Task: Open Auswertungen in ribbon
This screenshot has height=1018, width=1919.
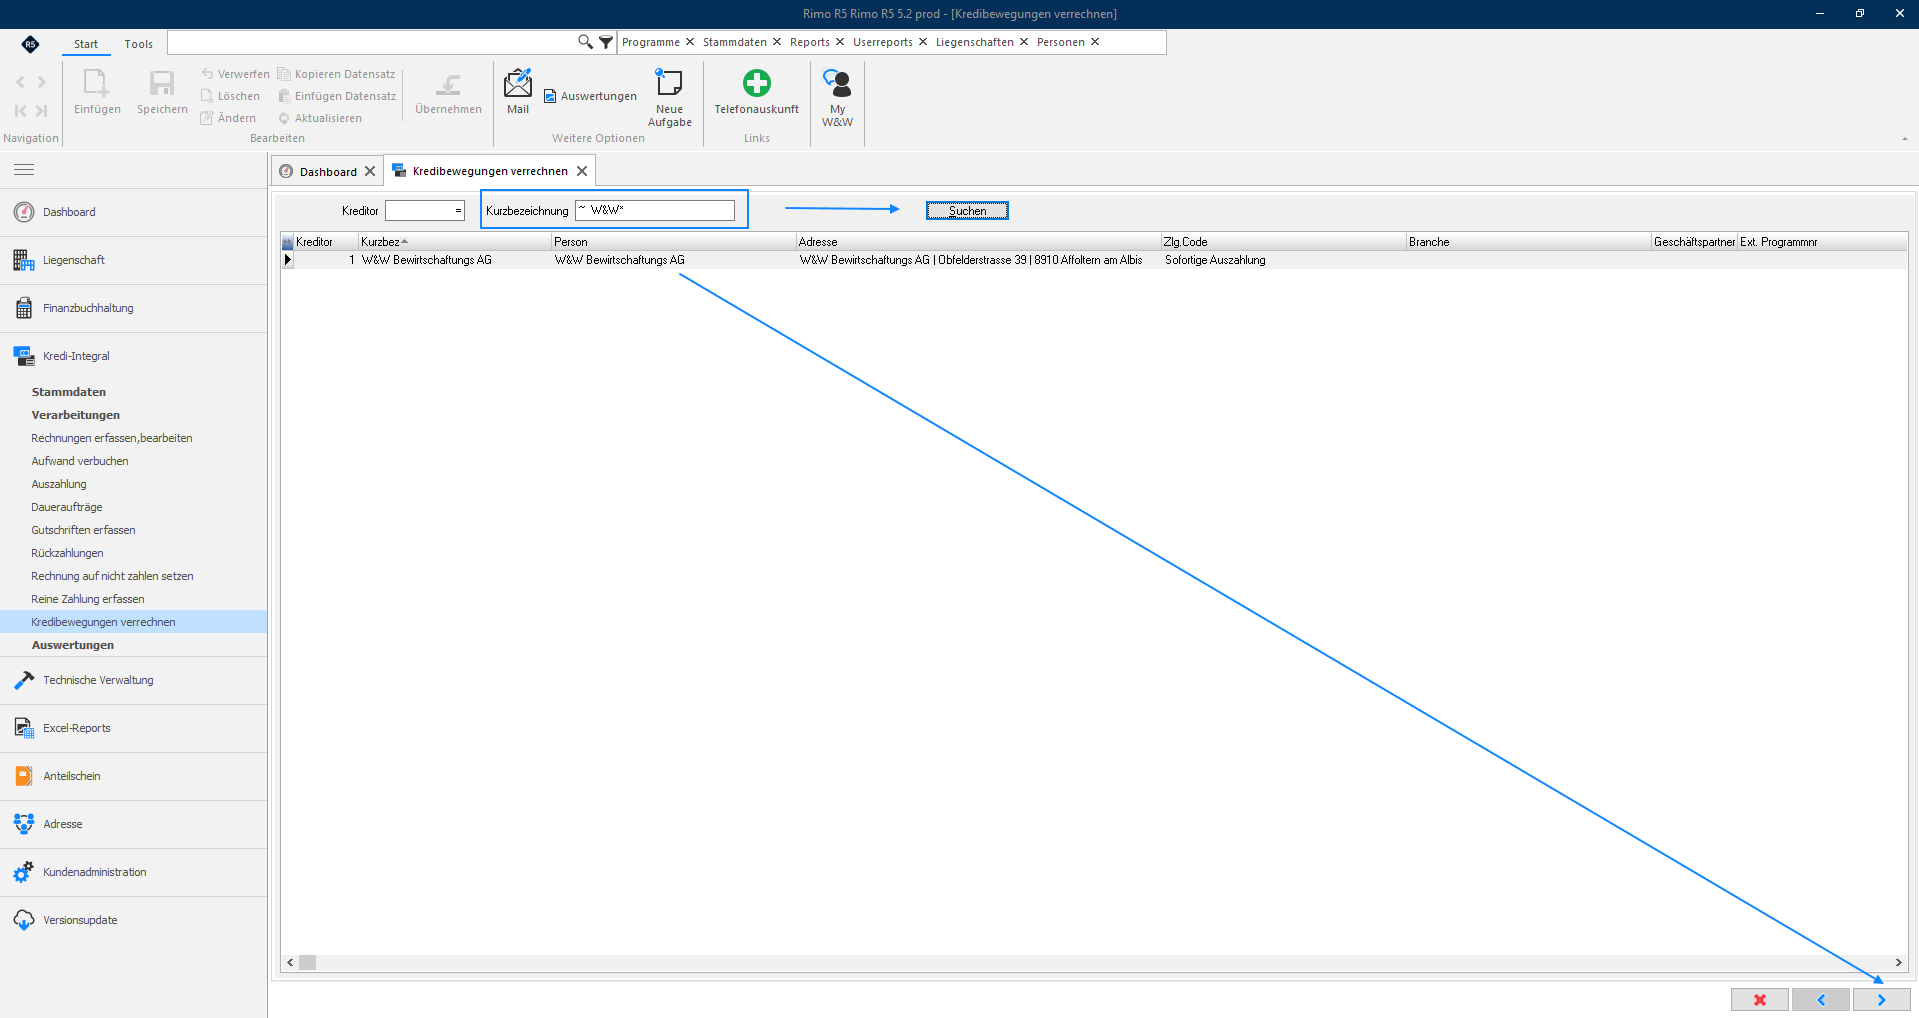Action: (590, 96)
